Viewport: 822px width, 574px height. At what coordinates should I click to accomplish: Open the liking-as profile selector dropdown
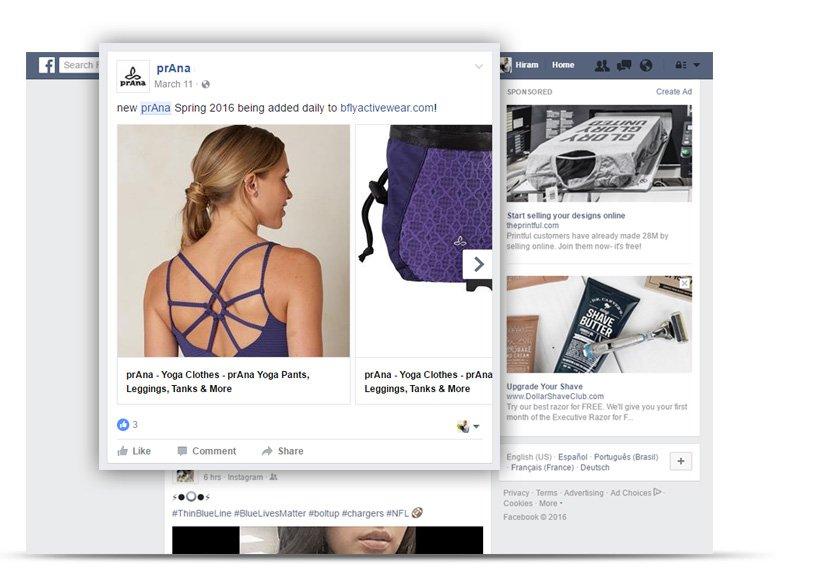[468, 427]
